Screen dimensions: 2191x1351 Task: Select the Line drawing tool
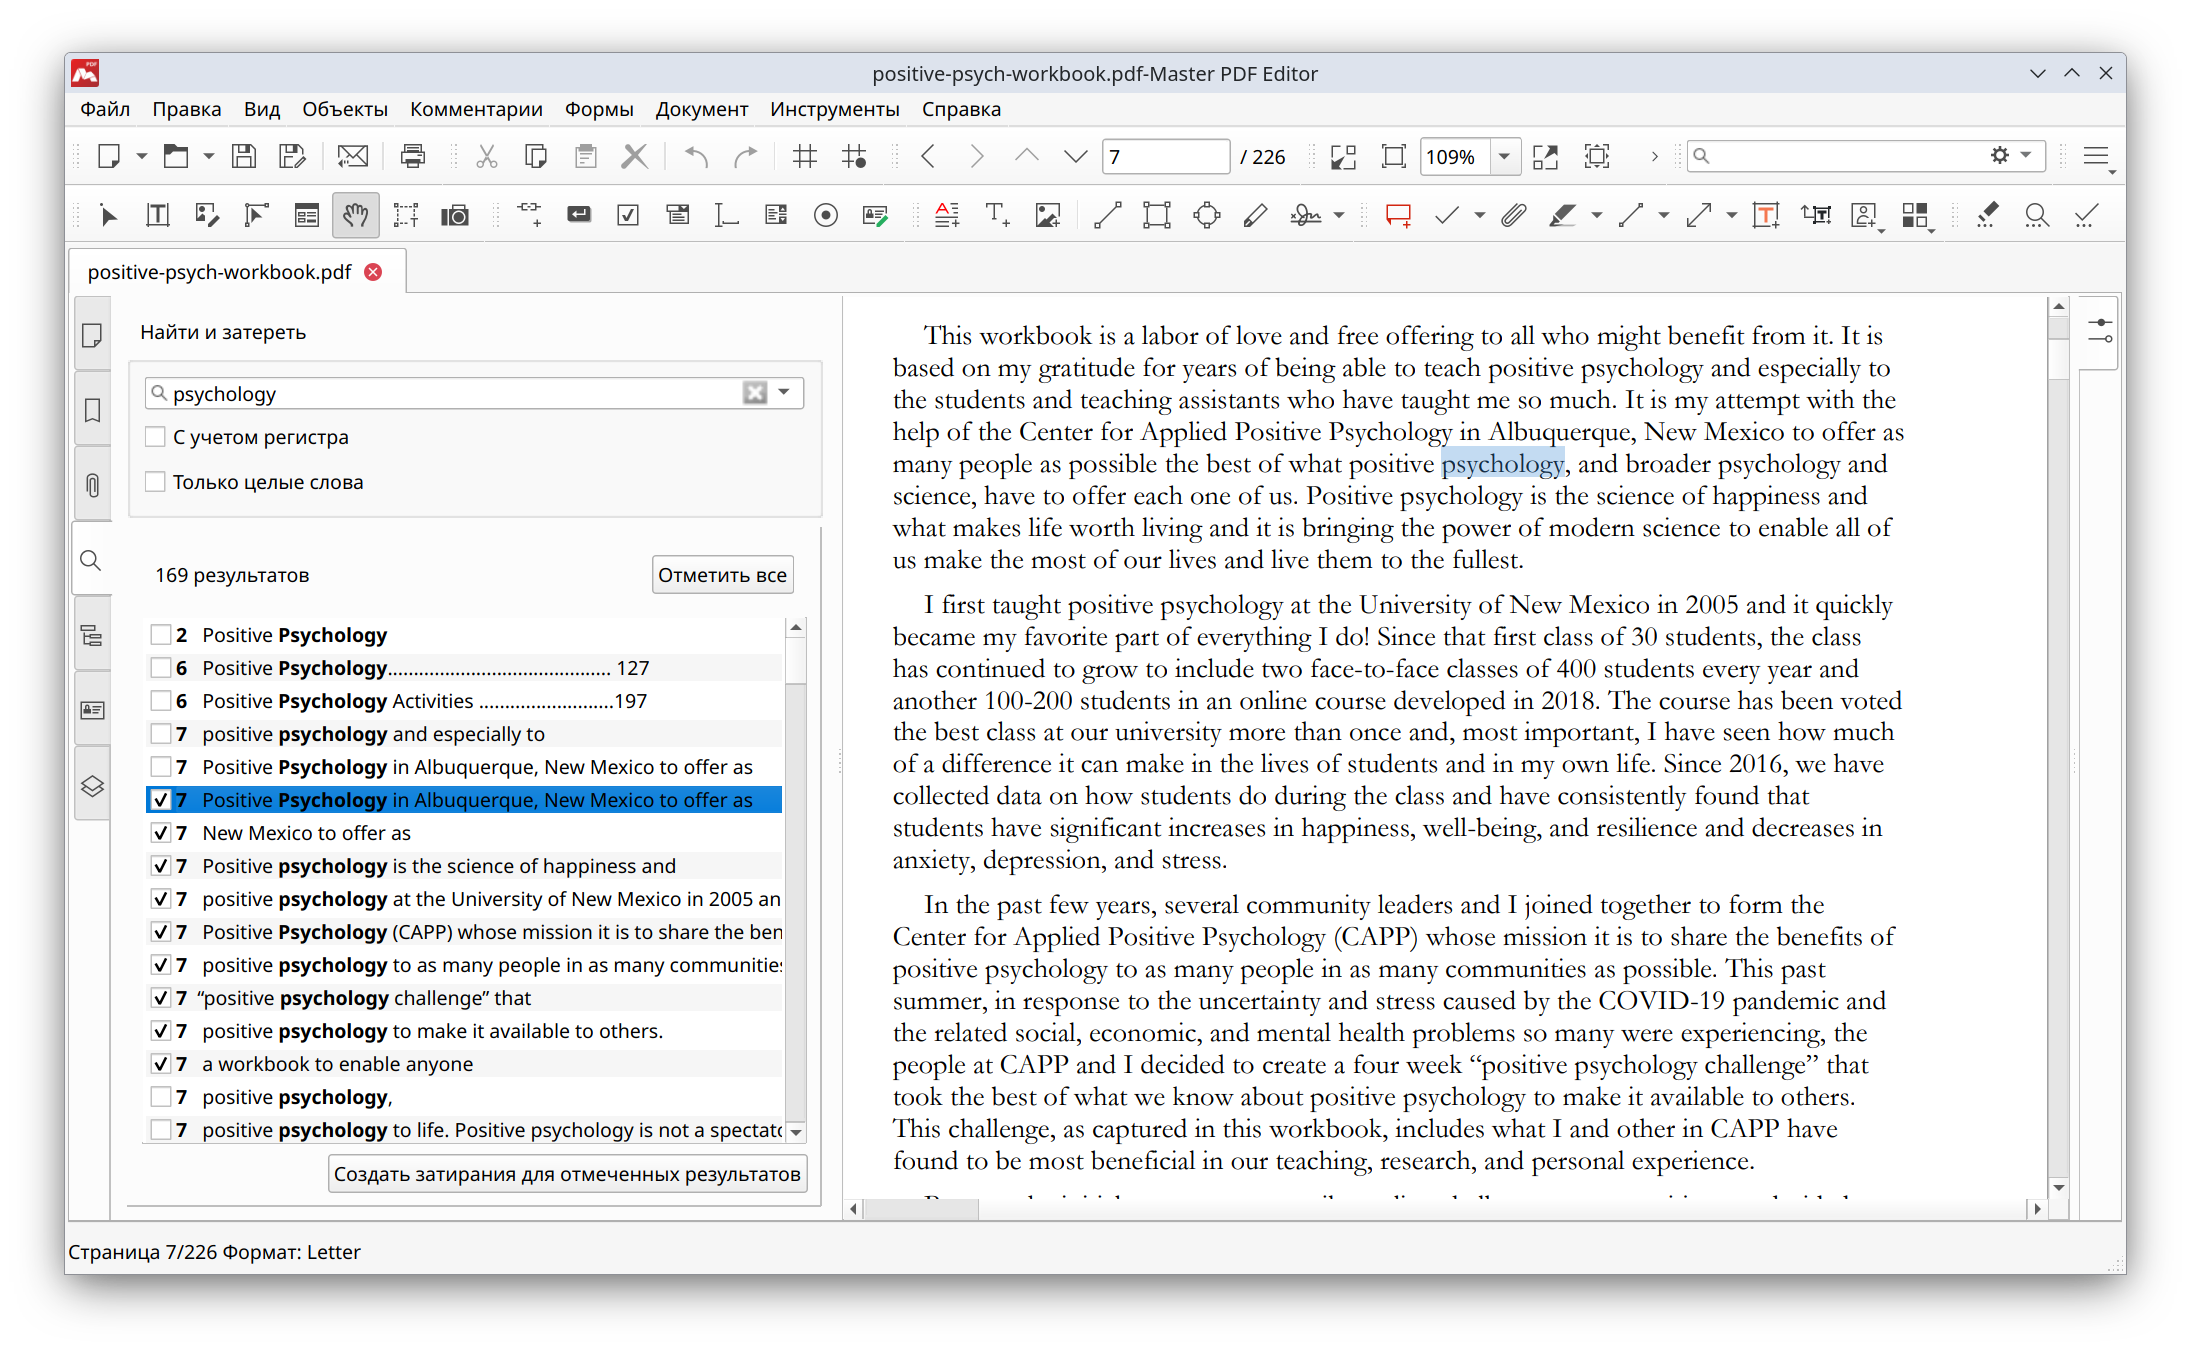1107,215
